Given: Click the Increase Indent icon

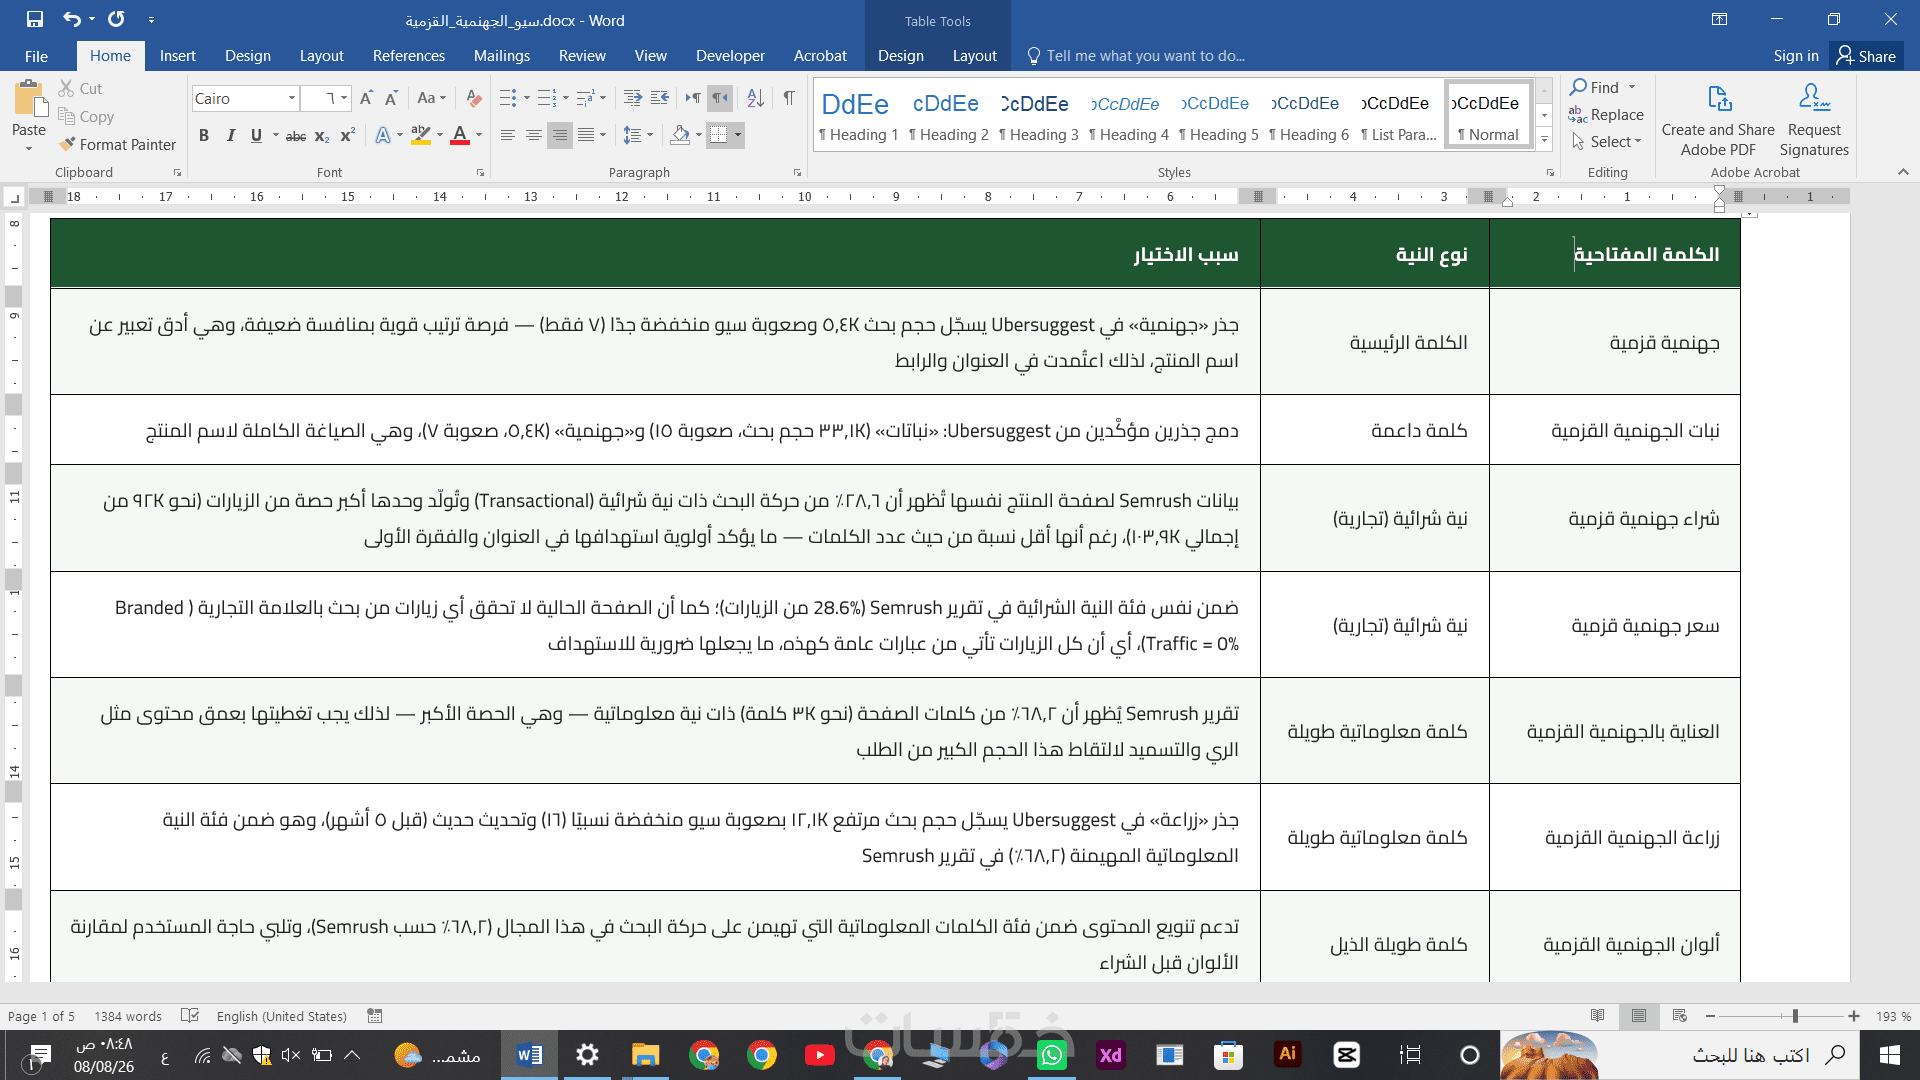Looking at the screenshot, I should click(x=660, y=98).
